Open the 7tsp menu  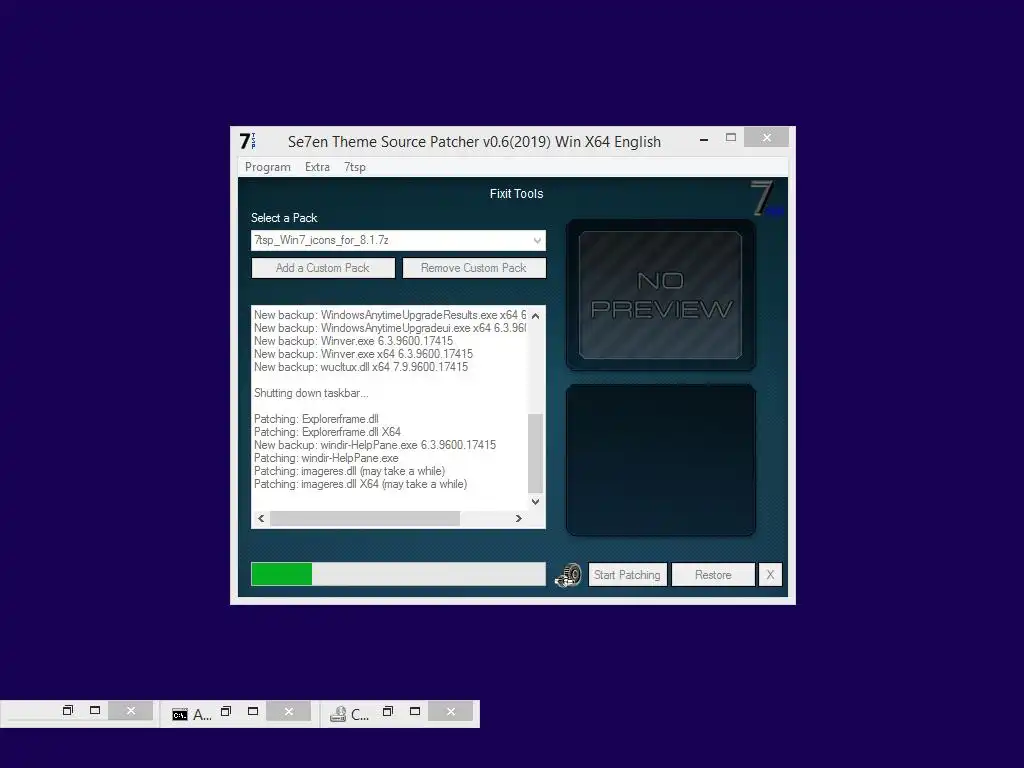(x=355, y=167)
